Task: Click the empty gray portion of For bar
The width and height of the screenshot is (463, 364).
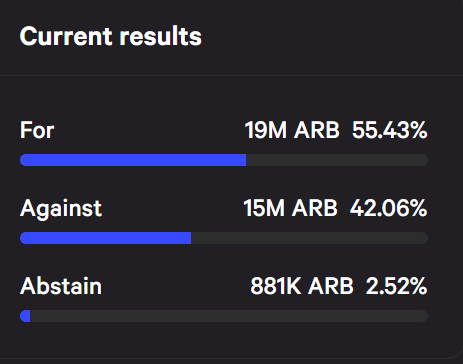Action: [337, 160]
